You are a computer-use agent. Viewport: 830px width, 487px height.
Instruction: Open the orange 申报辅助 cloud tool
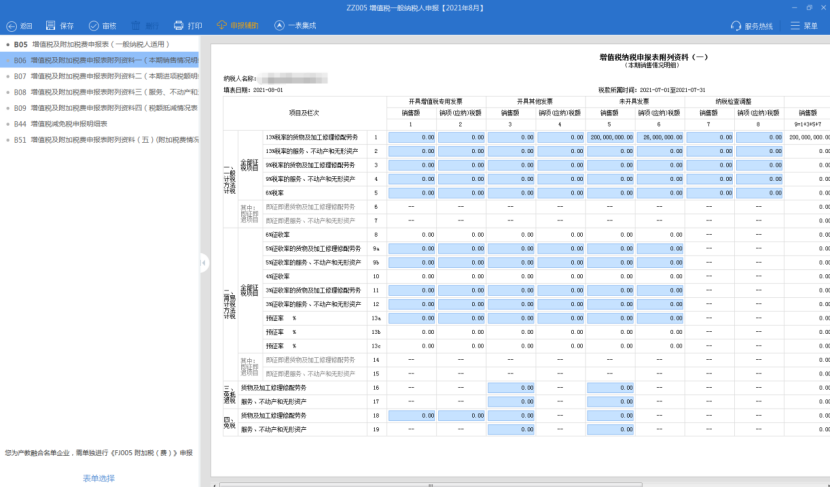pos(237,25)
